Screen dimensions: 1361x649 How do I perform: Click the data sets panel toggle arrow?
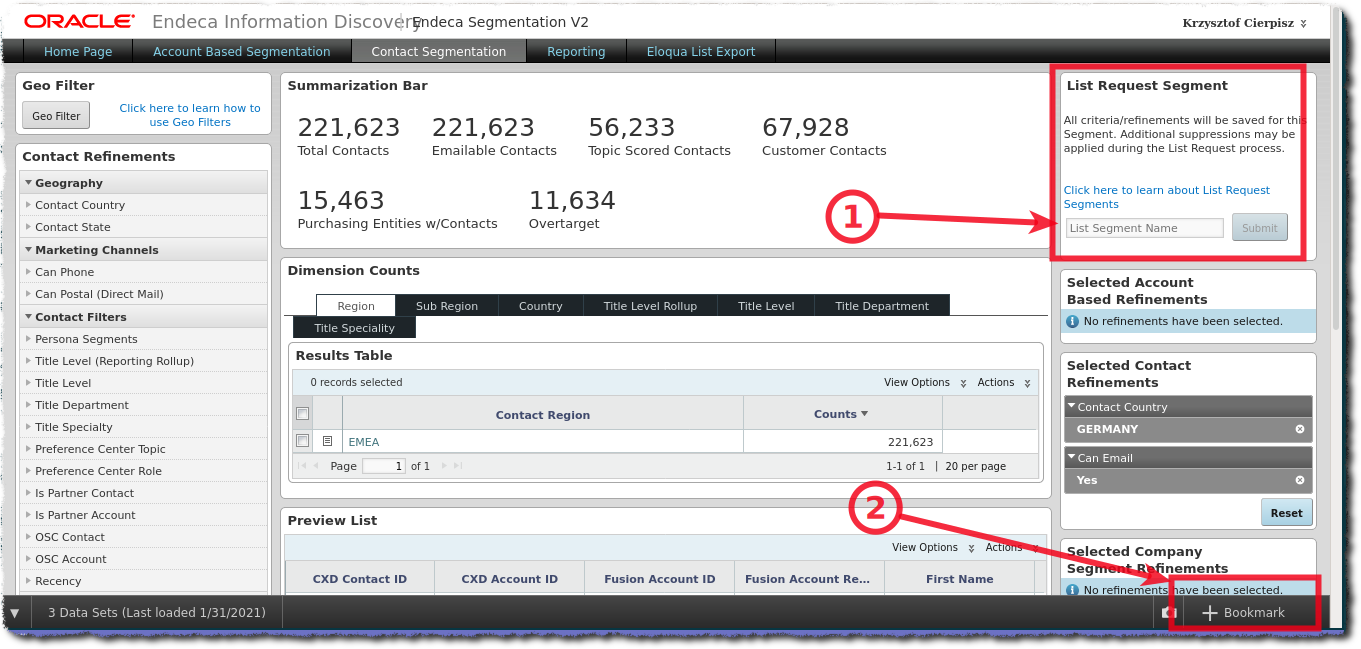(x=14, y=613)
